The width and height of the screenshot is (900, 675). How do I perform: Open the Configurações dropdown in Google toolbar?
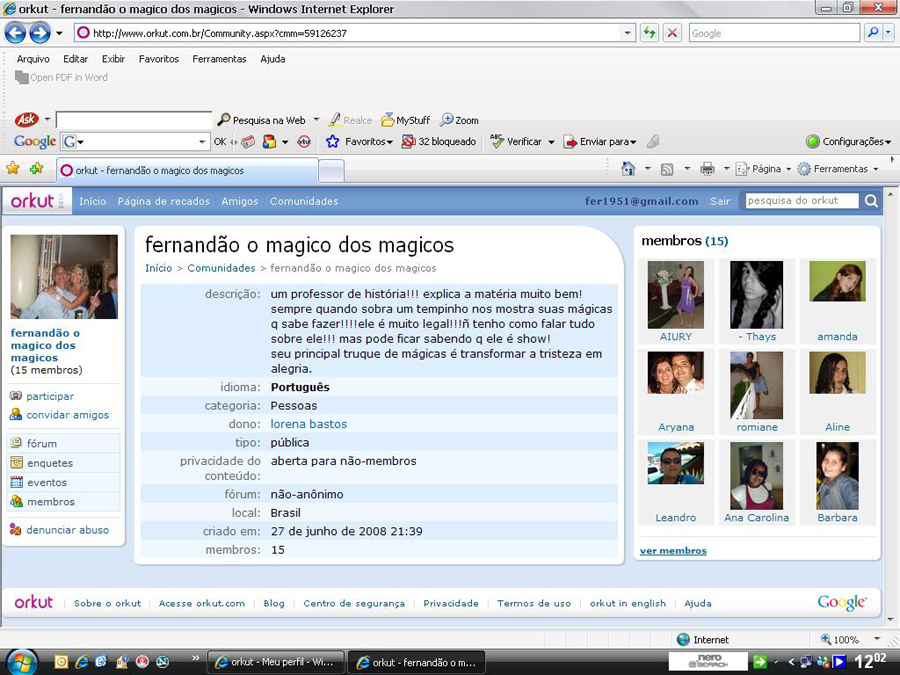pyautogui.click(x=849, y=142)
